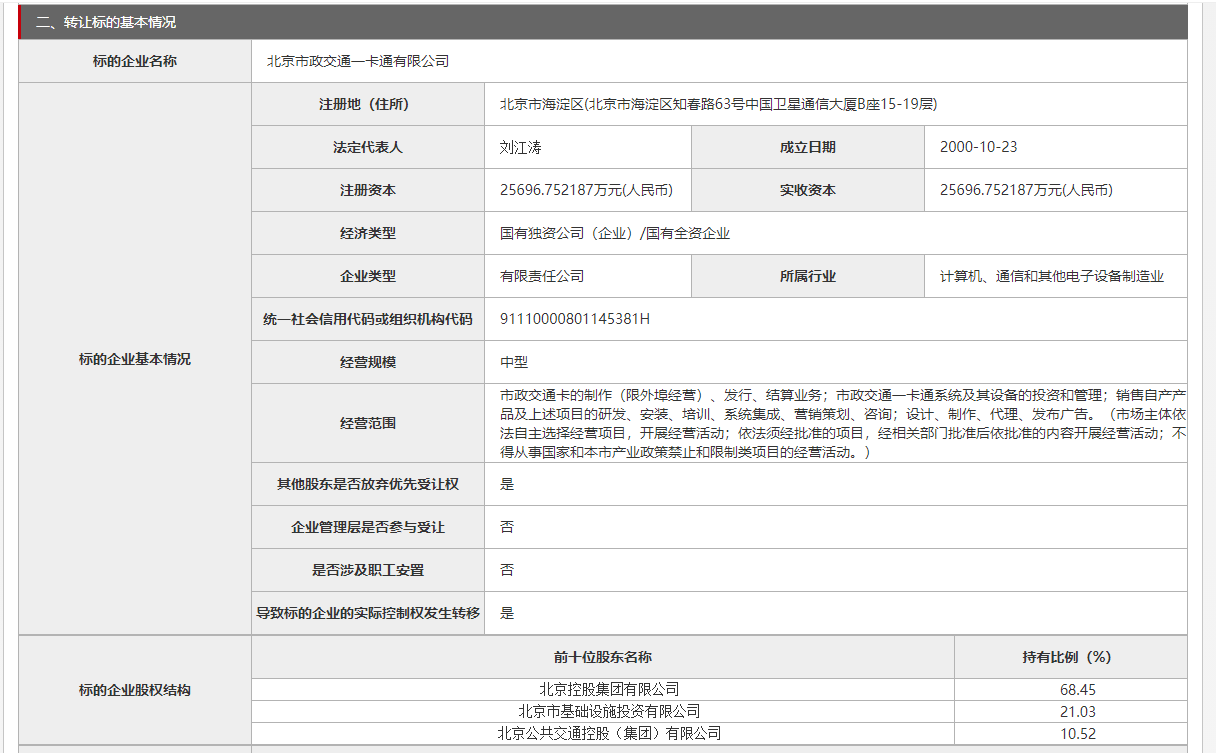Click the 法定代表人 label

(368, 147)
